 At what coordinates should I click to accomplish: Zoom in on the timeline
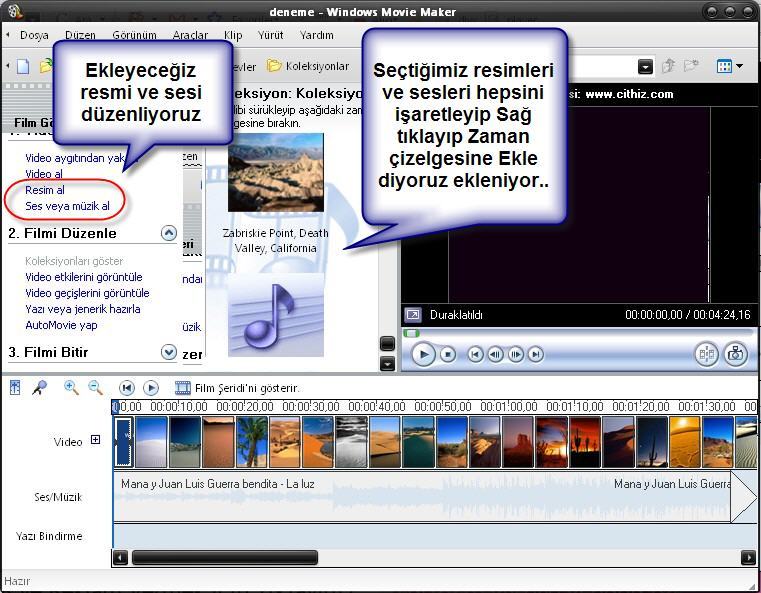71,388
